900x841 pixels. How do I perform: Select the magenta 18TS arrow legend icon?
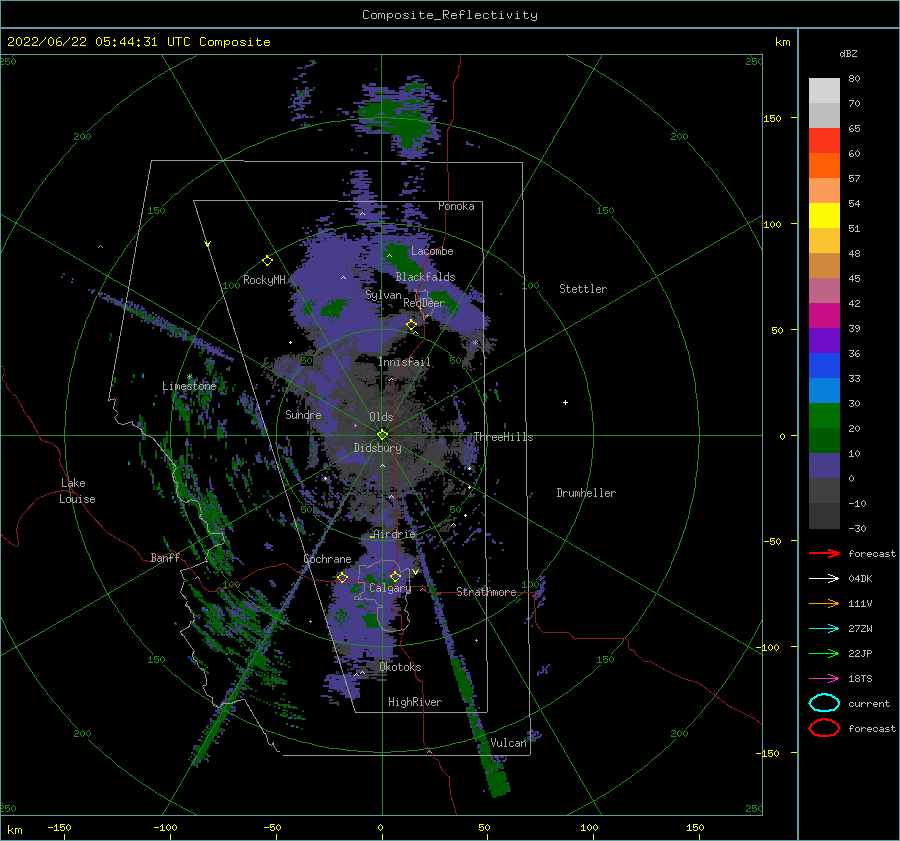point(824,679)
